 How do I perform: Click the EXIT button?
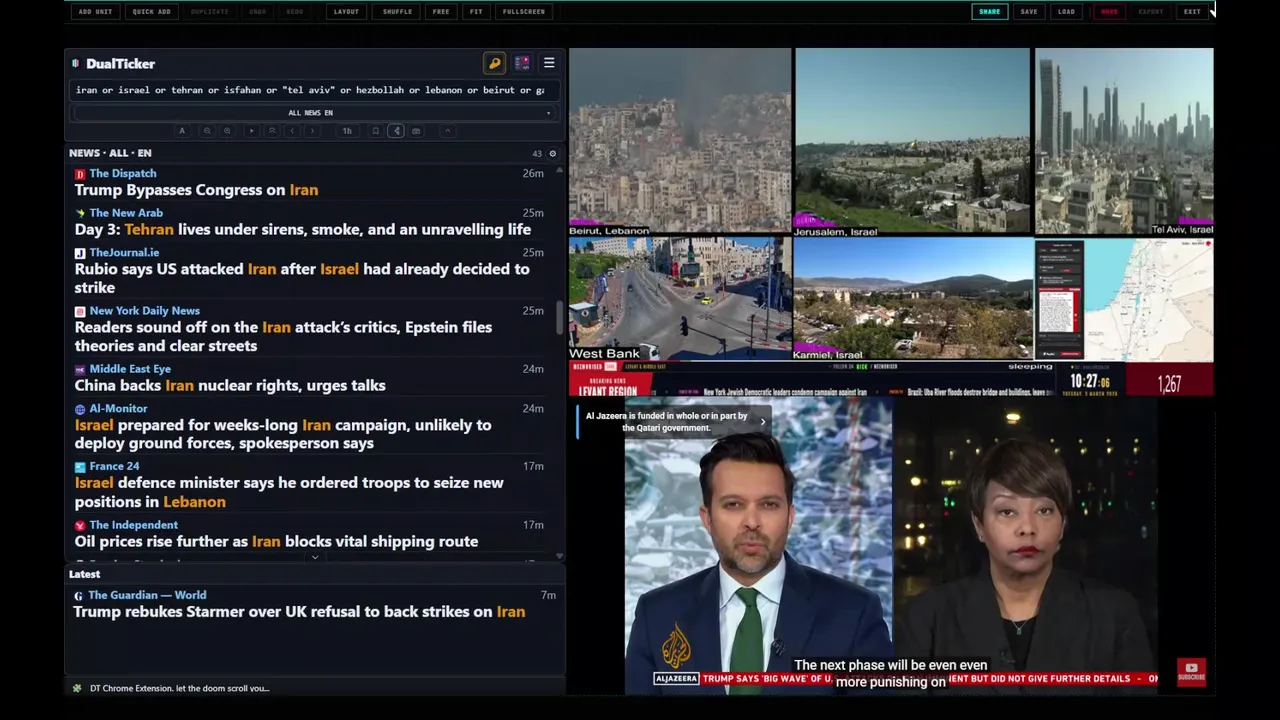click(x=1192, y=12)
